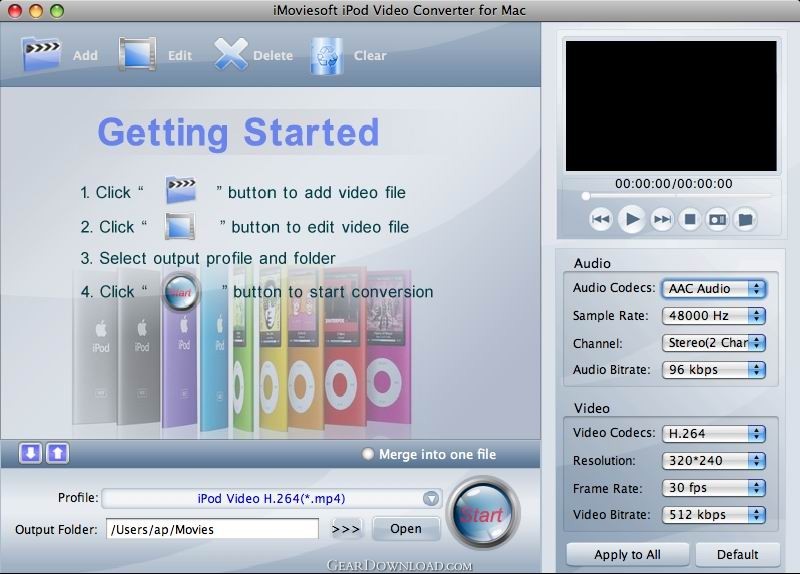Open the snapshot folder icon
The width and height of the screenshot is (800, 574).
click(x=745, y=219)
